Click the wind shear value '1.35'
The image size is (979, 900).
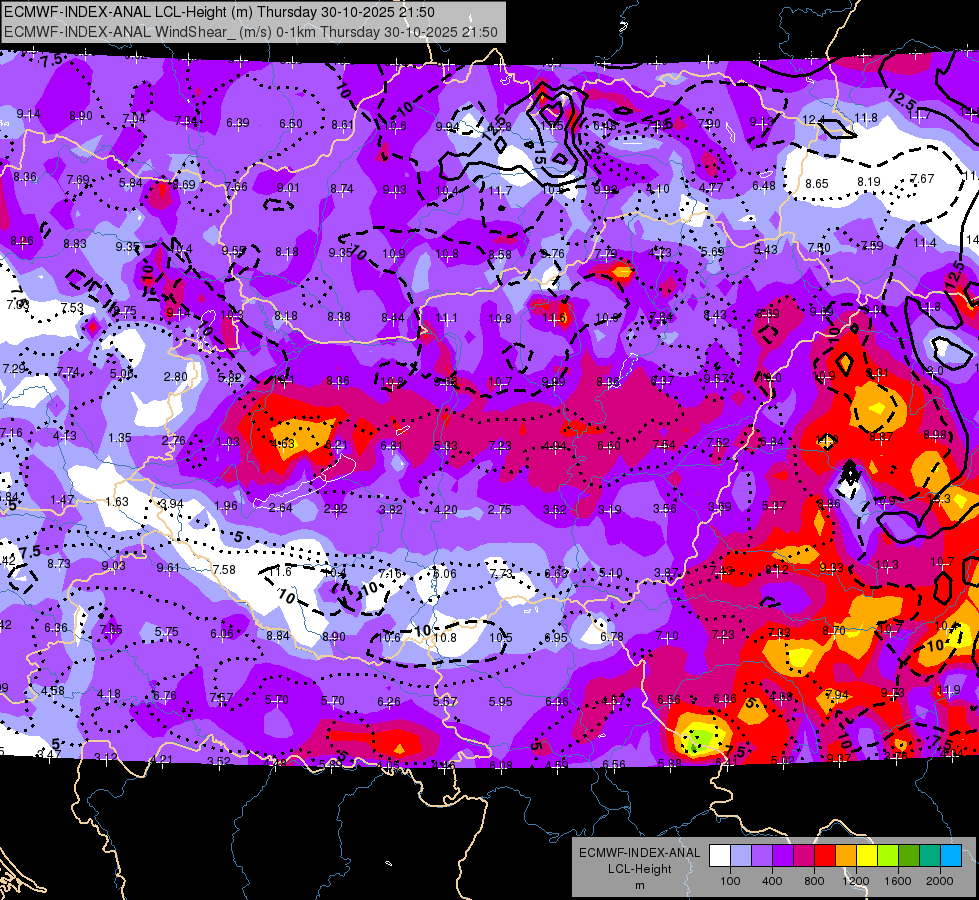click(119, 437)
